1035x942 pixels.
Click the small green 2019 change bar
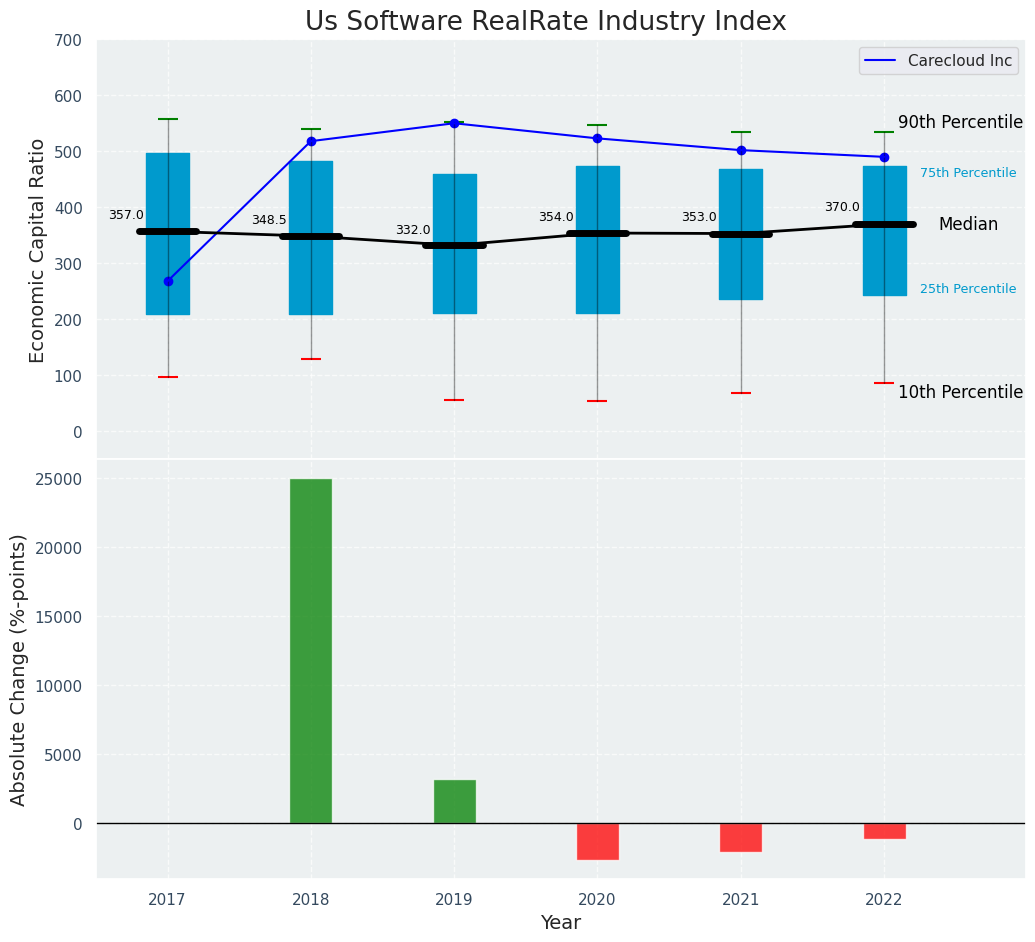click(x=454, y=801)
